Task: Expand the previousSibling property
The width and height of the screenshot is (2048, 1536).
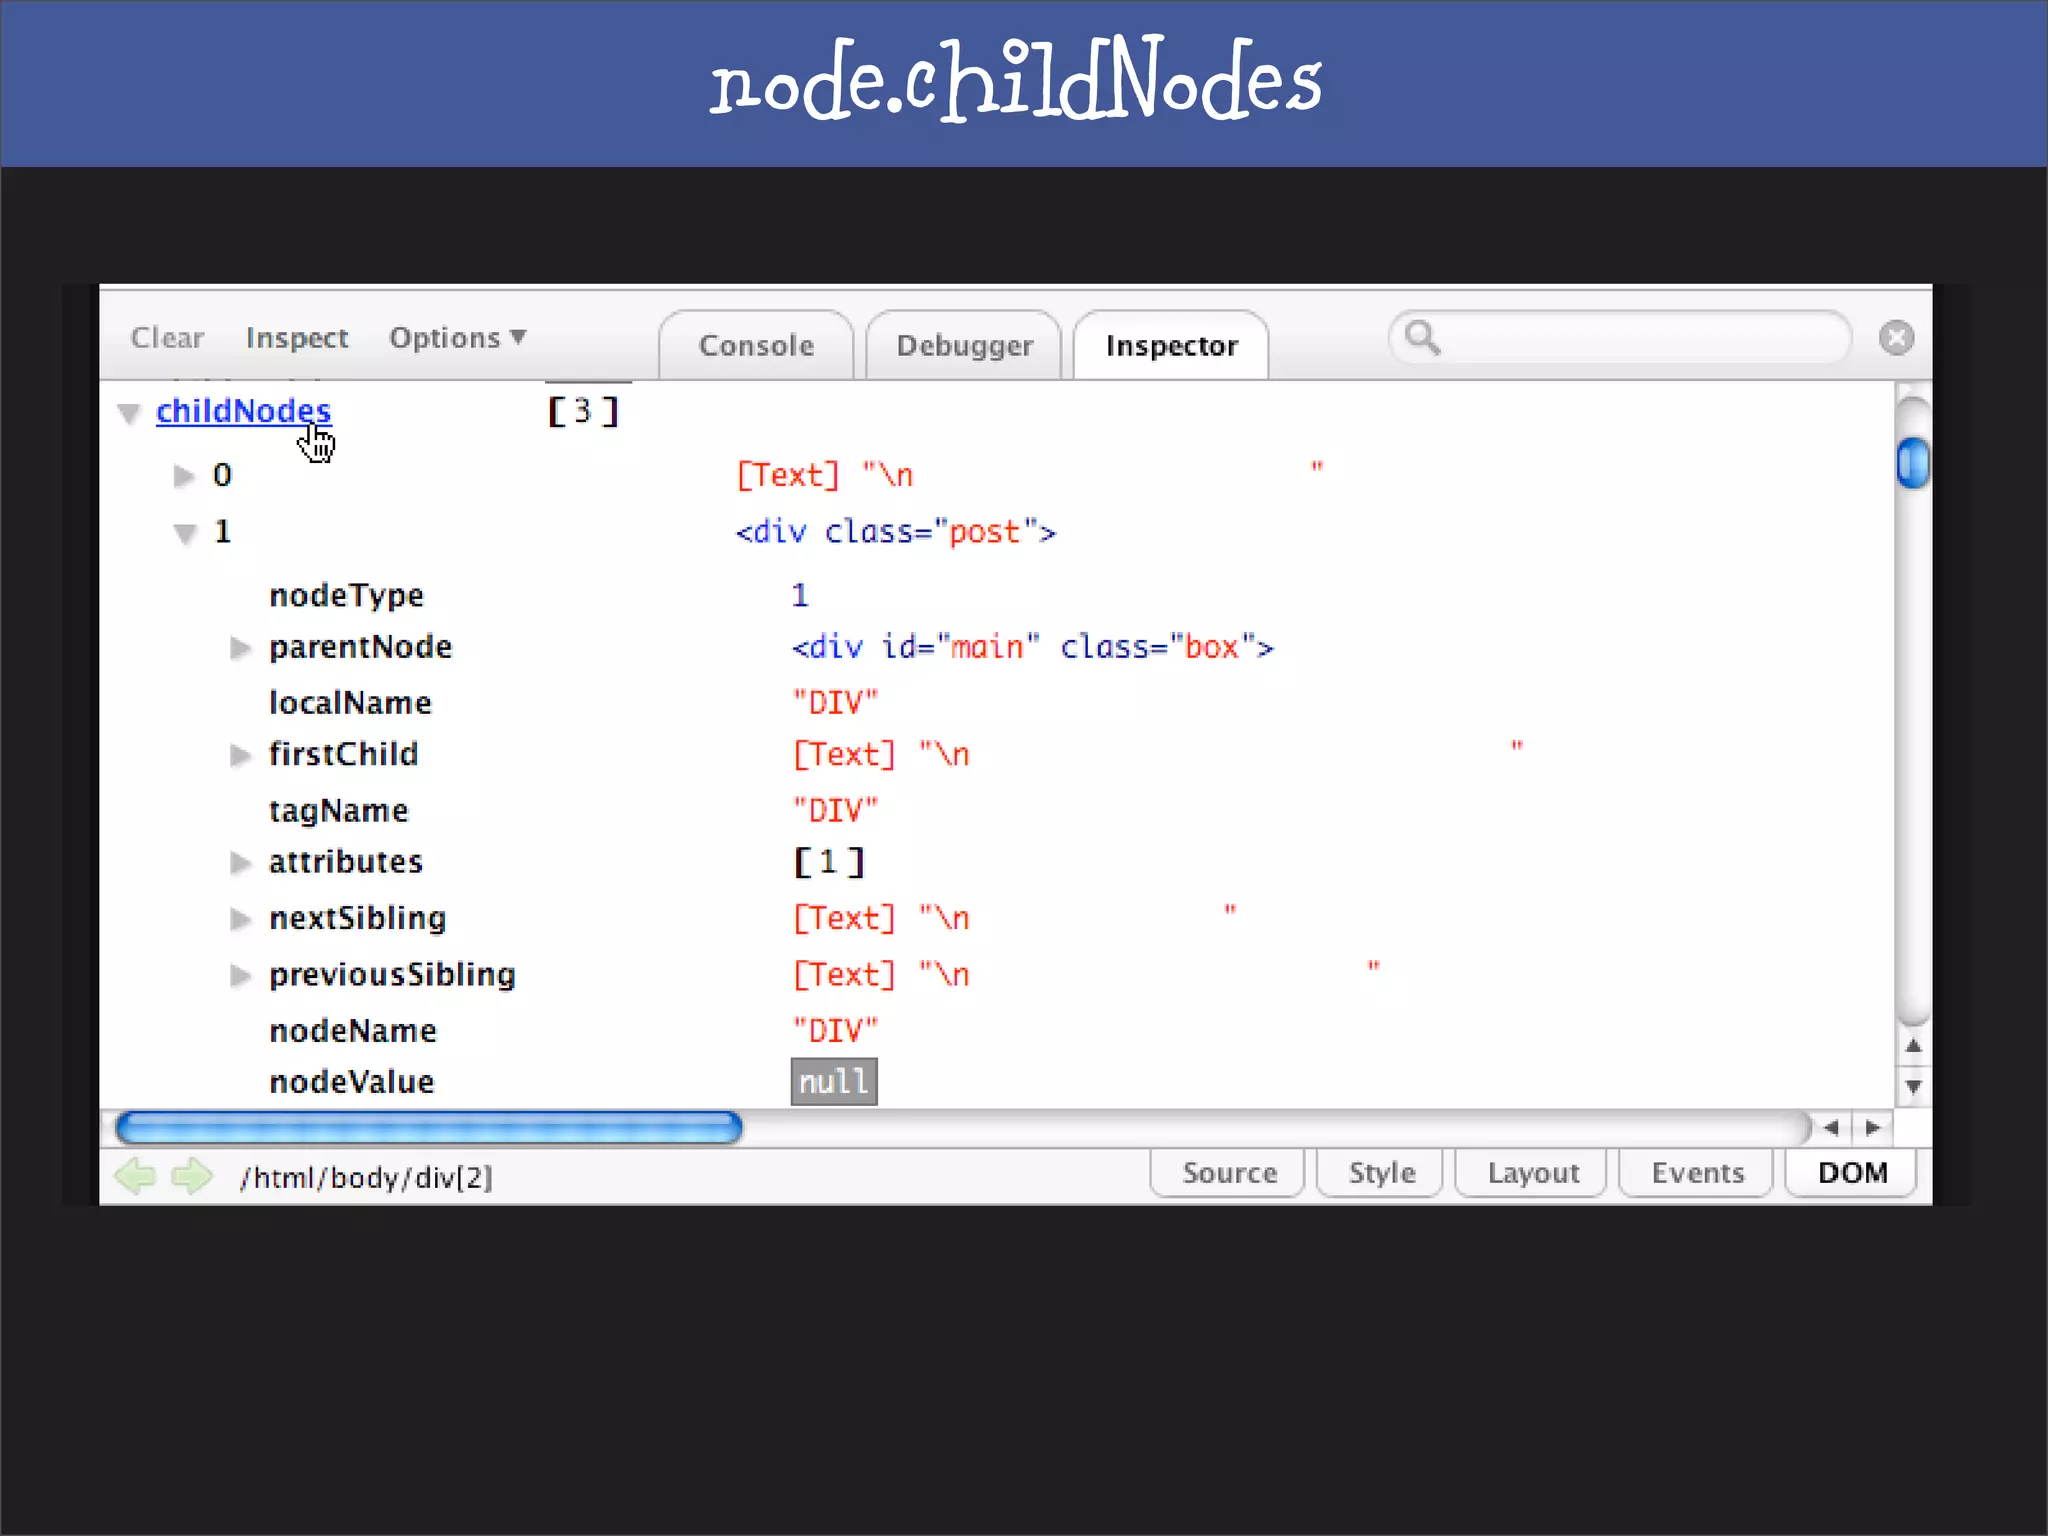Action: click(240, 975)
